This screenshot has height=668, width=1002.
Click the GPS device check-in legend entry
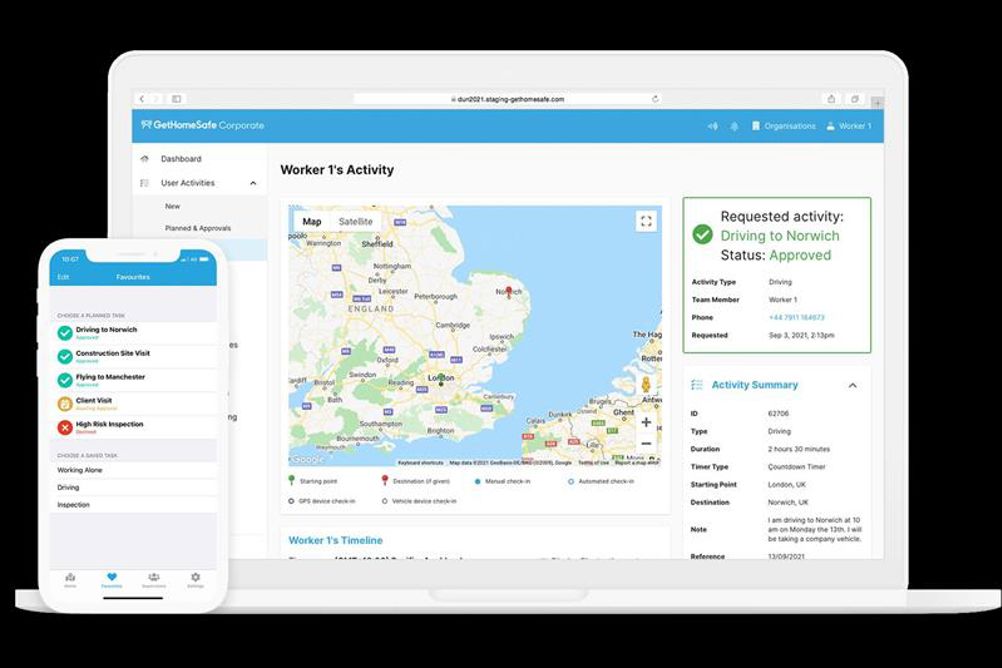pyautogui.click(x=321, y=501)
